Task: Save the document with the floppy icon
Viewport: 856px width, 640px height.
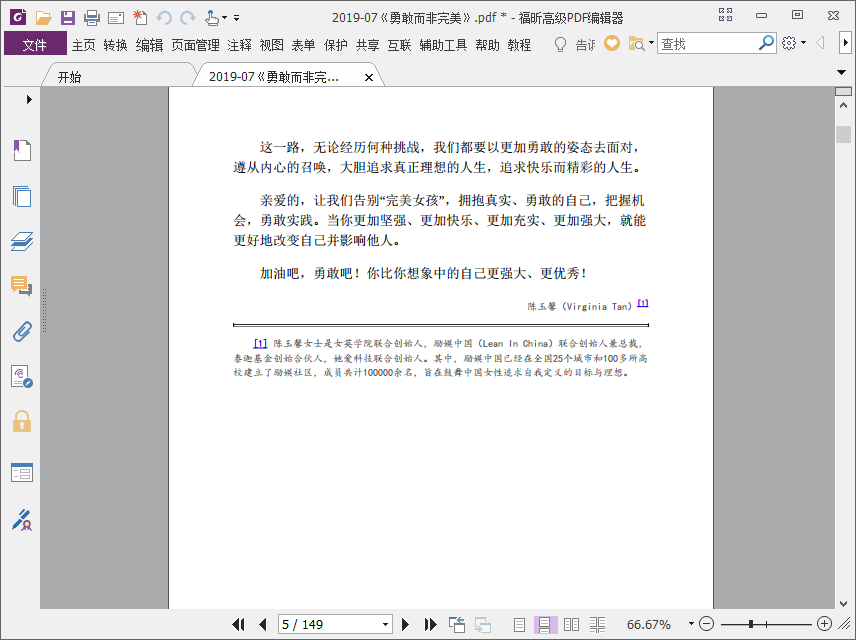Action: (68, 17)
